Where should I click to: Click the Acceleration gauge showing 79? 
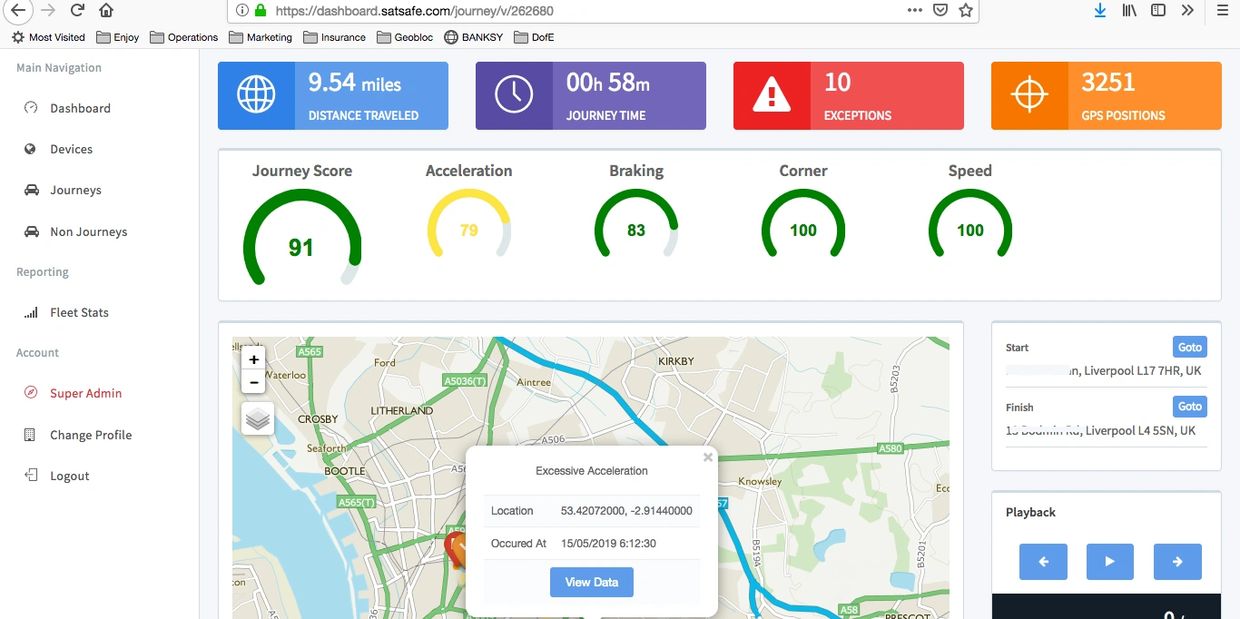tap(469, 225)
